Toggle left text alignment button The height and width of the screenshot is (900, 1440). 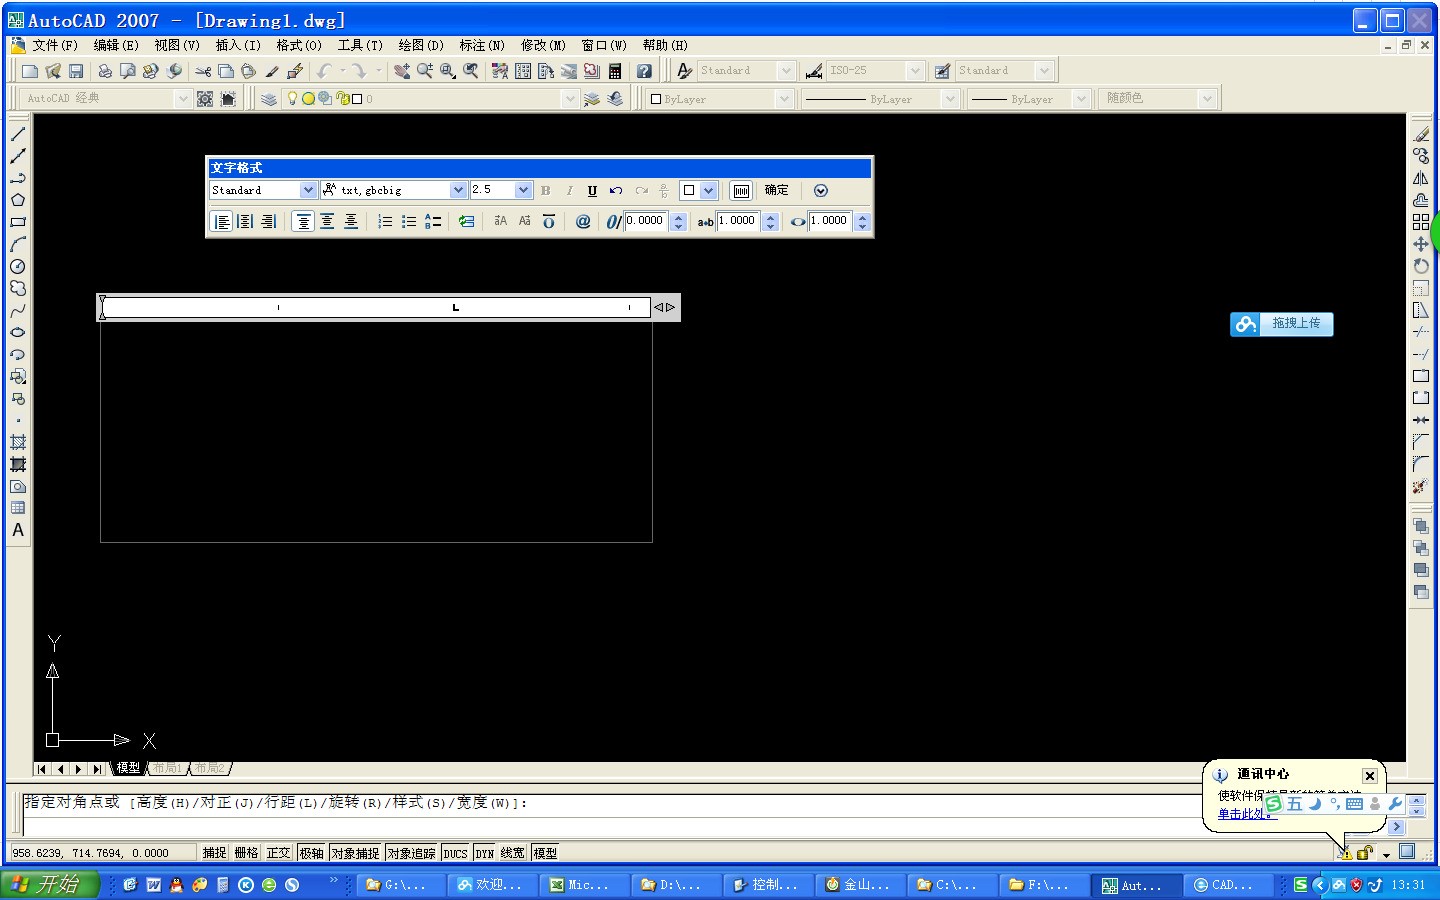click(x=222, y=222)
